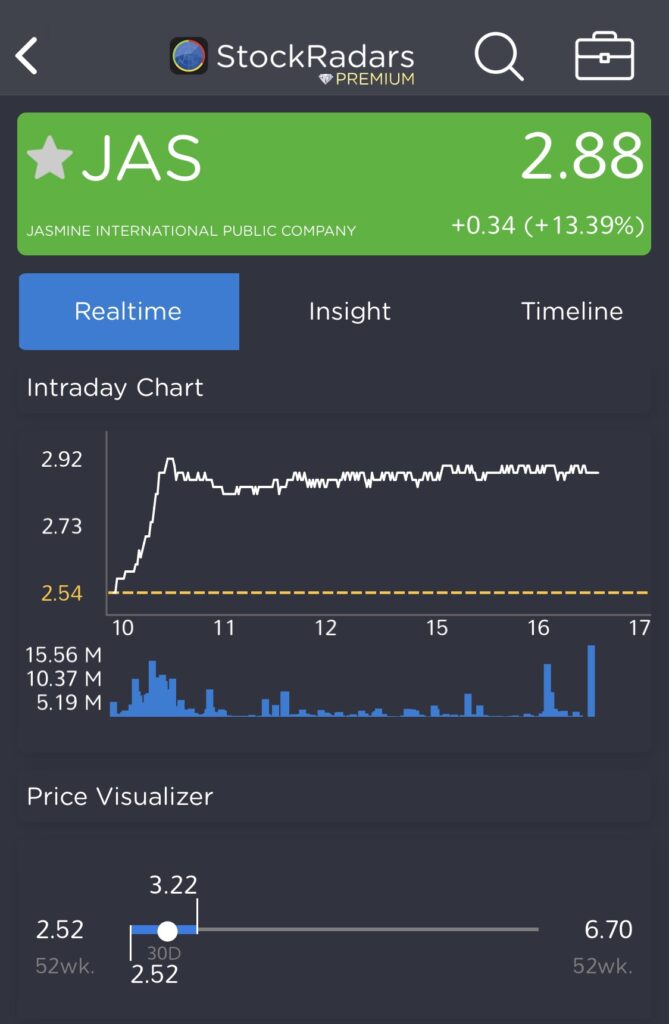Screen dimensions: 669x1024
Task: Toggle the favorite star for JAS
Action: (x=50, y=158)
